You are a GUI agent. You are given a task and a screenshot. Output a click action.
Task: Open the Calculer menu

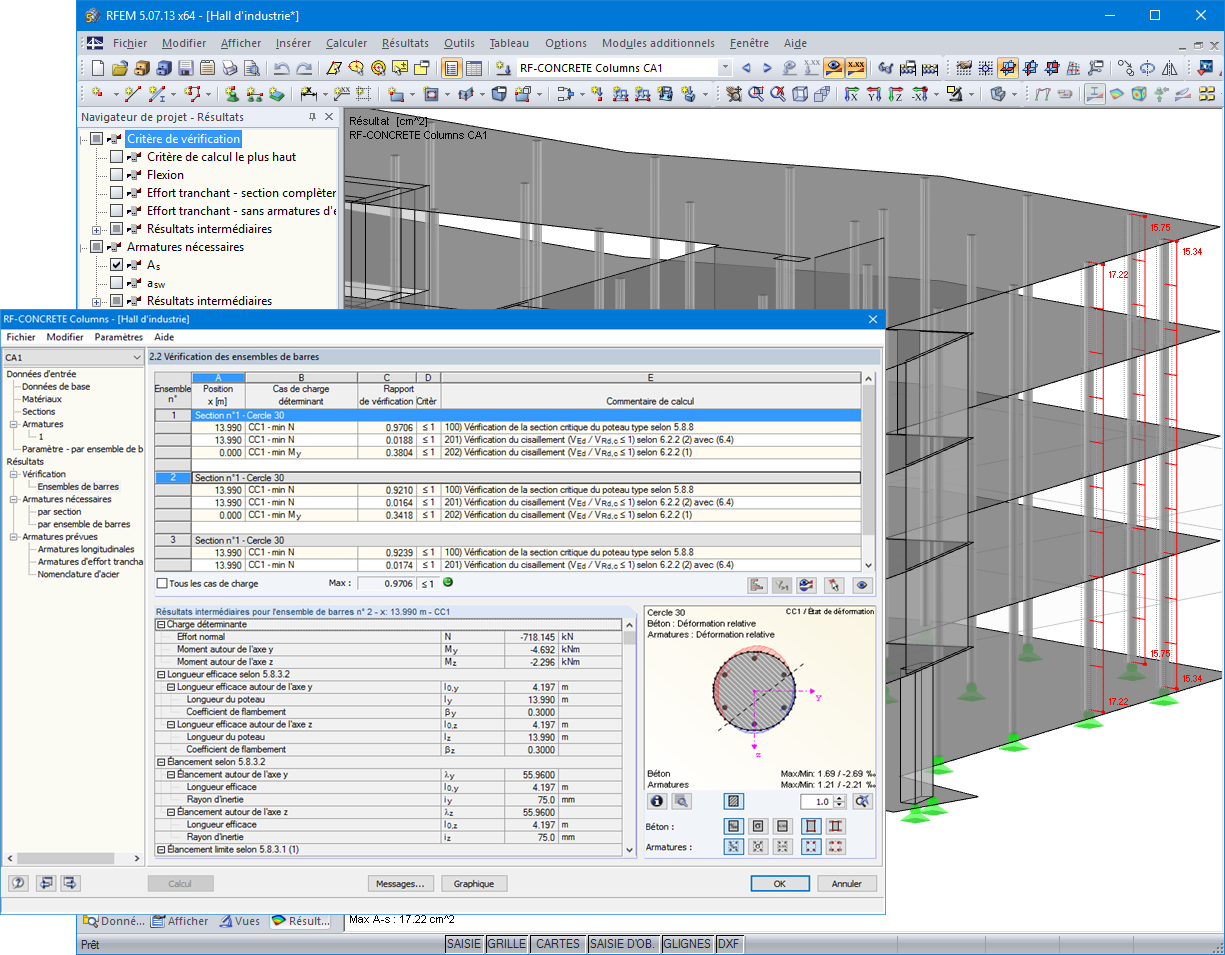(x=346, y=43)
